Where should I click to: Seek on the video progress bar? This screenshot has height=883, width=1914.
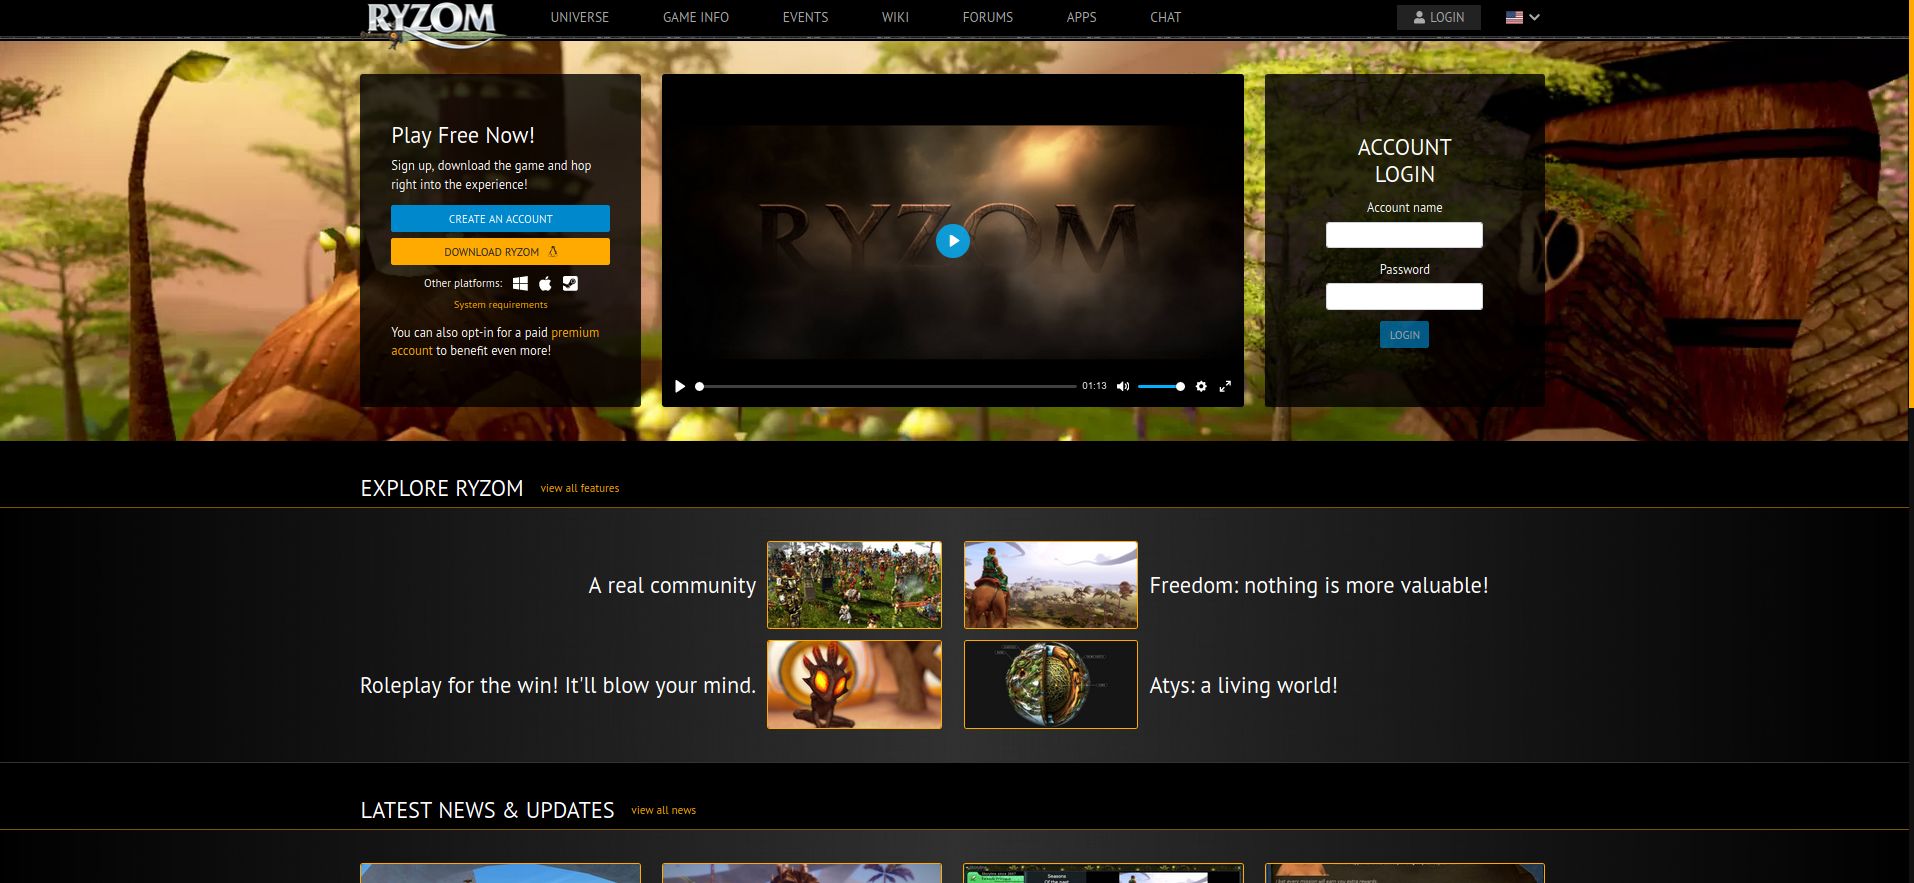coord(886,386)
